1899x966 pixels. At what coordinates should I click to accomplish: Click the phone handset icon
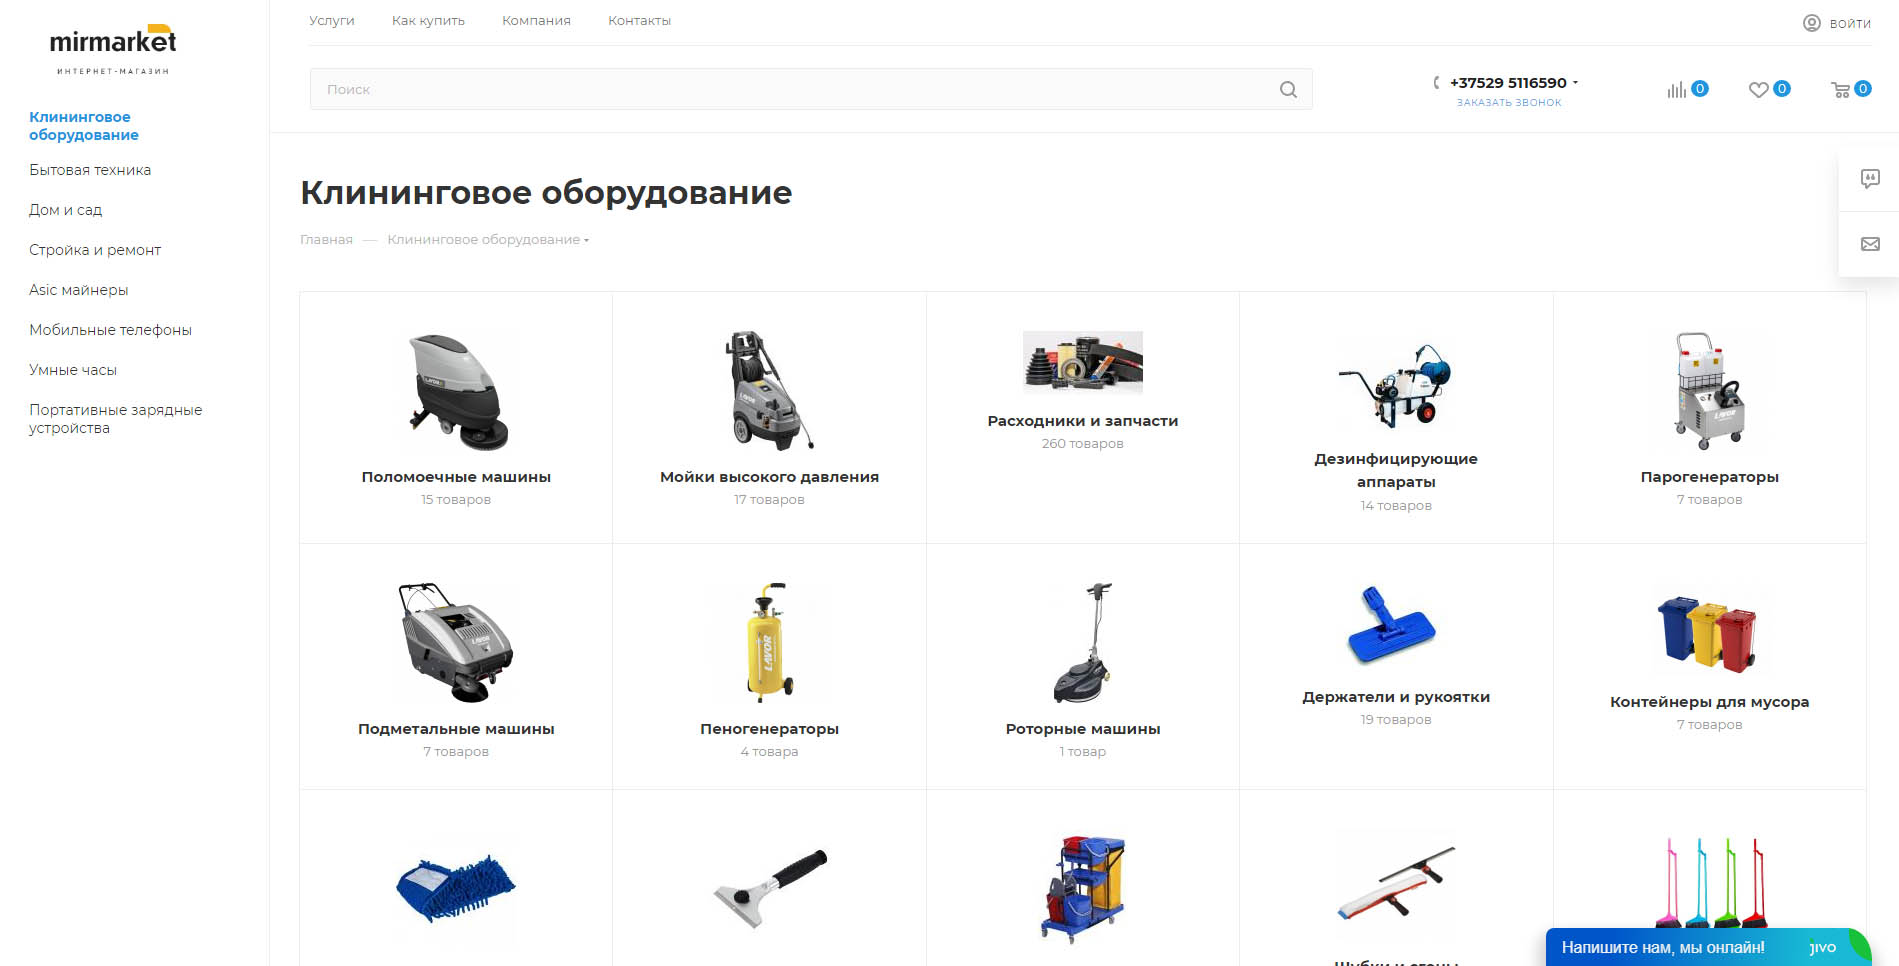click(1437, 83)
